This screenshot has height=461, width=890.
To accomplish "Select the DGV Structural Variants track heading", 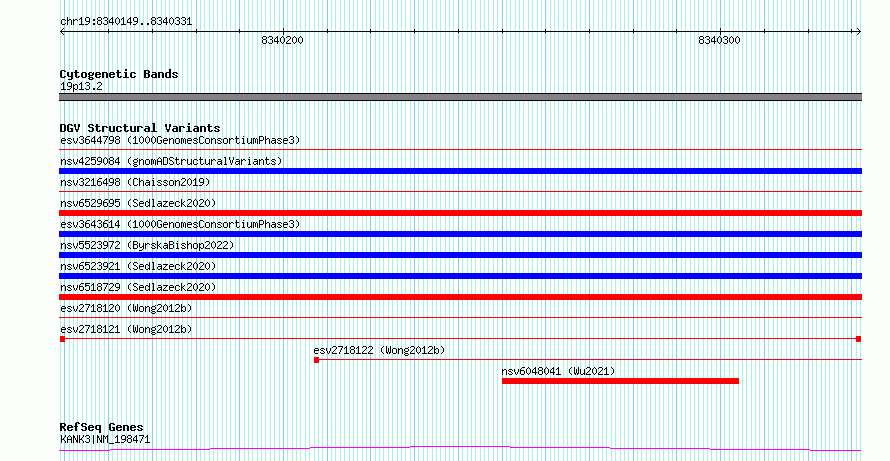I will click(140, 128).
